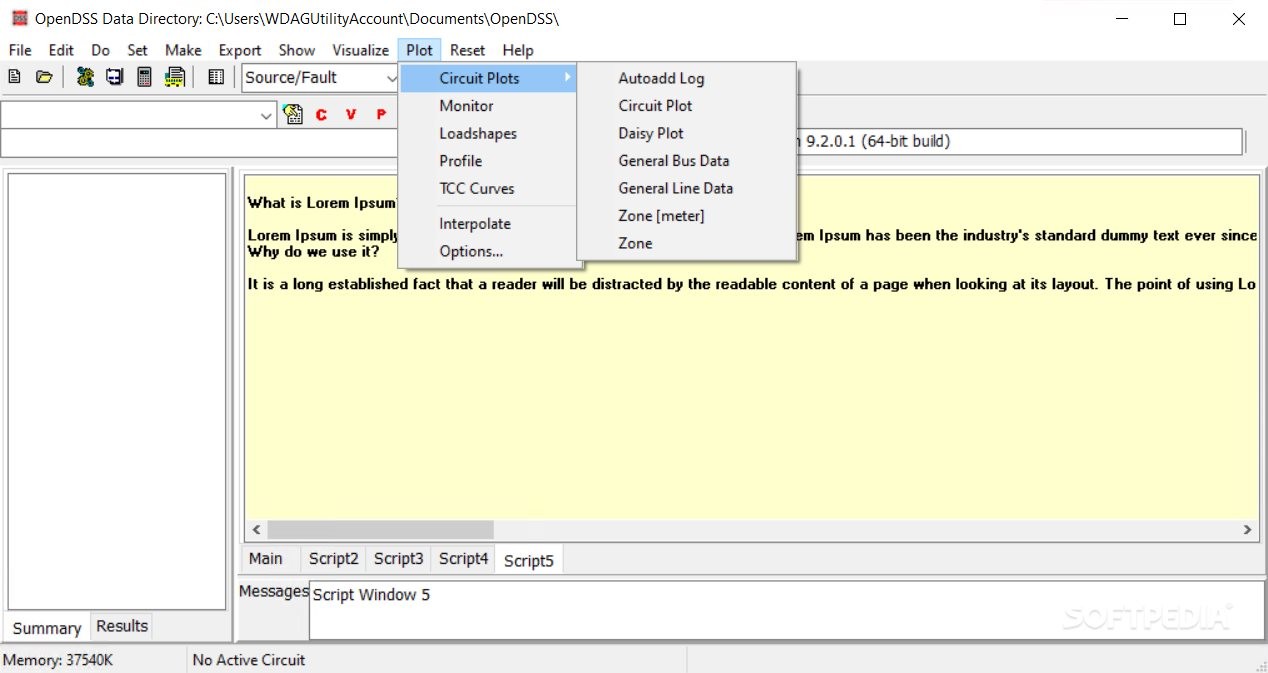Switch to the Summary tab
This screenshot has height=673, width=1268.
(x=47, y=628)
